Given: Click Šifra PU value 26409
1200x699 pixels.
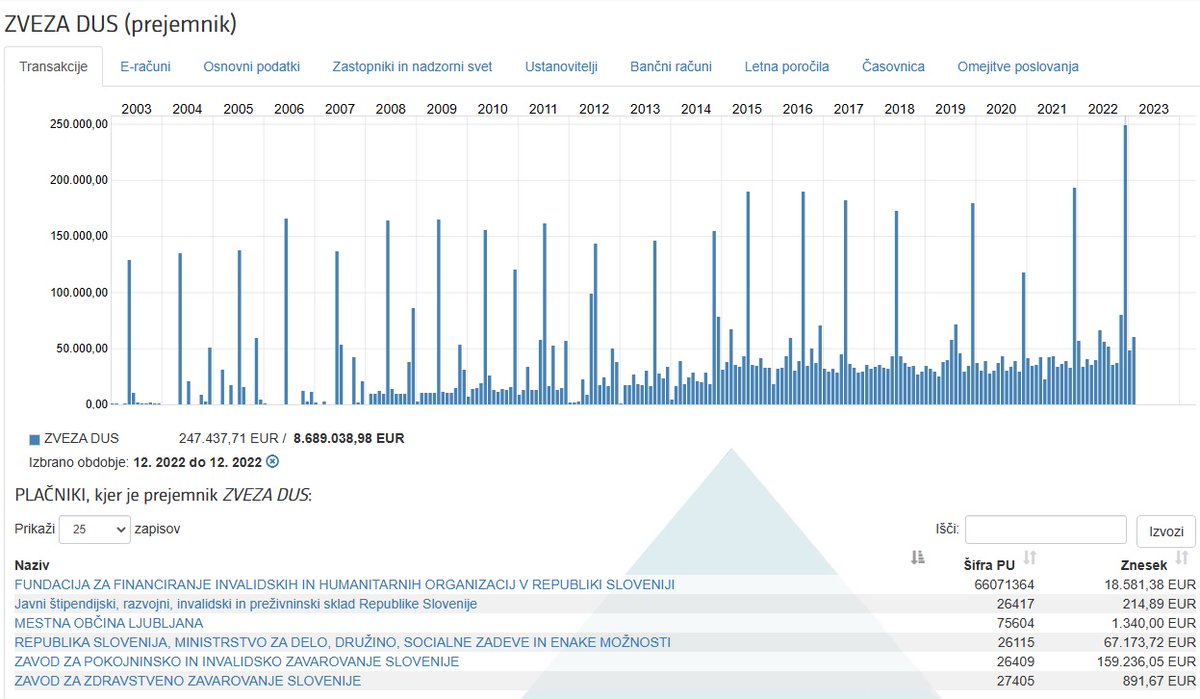Looking at the screenshot, I should click(1015, 661).
